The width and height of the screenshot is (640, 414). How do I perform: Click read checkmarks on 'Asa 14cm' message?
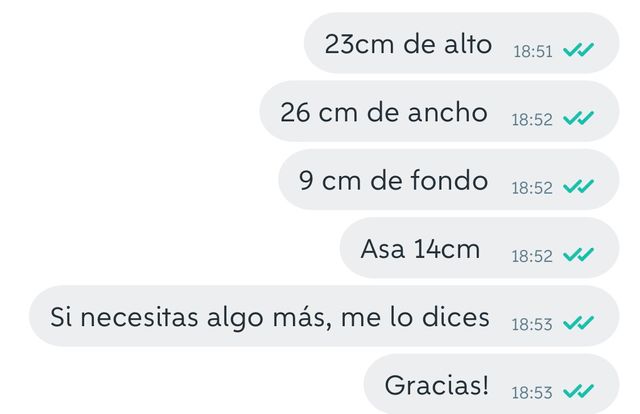pos(578,255)
